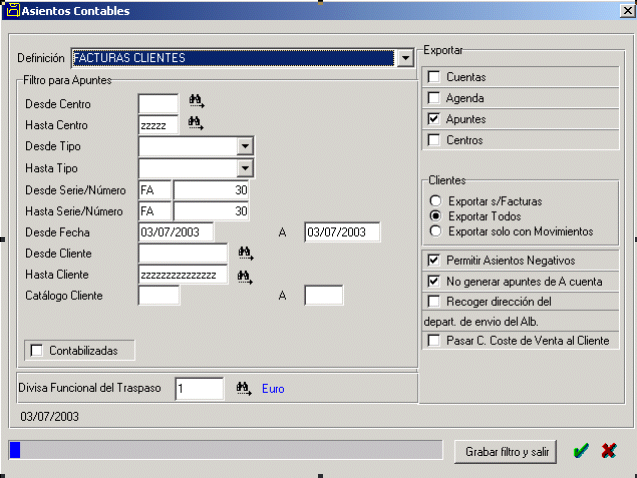Click the Desde Centro input field

158,104
